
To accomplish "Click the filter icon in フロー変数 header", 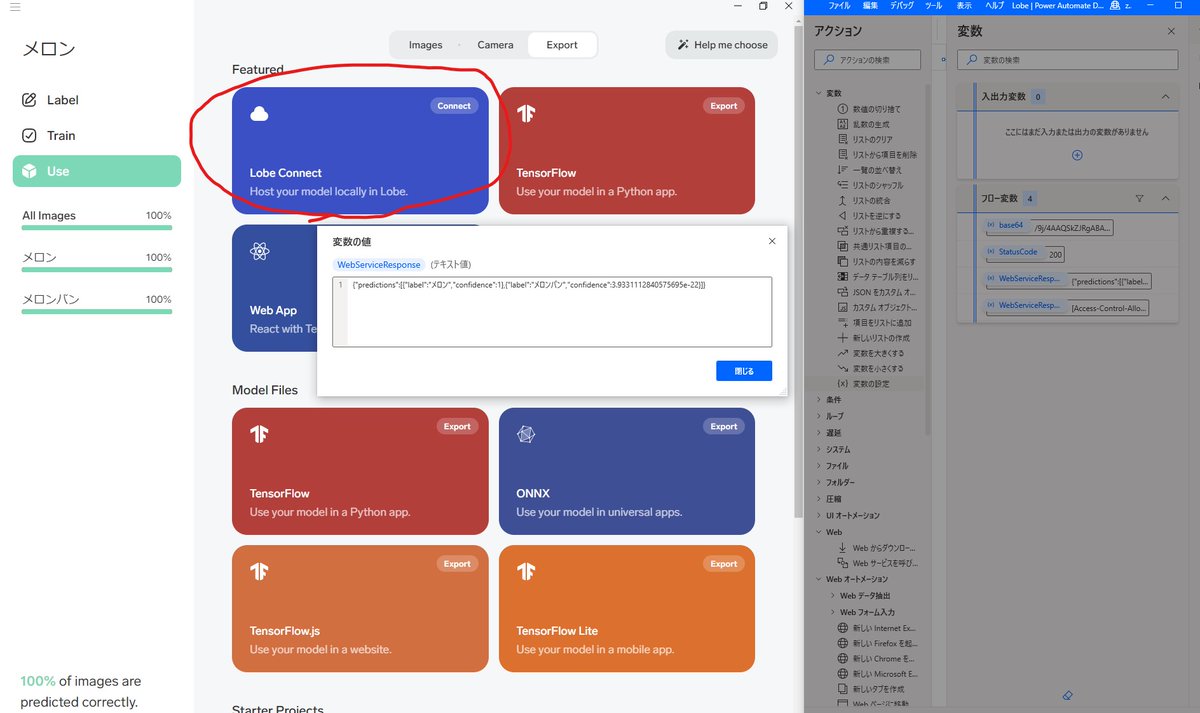I will coord(1139,199).
